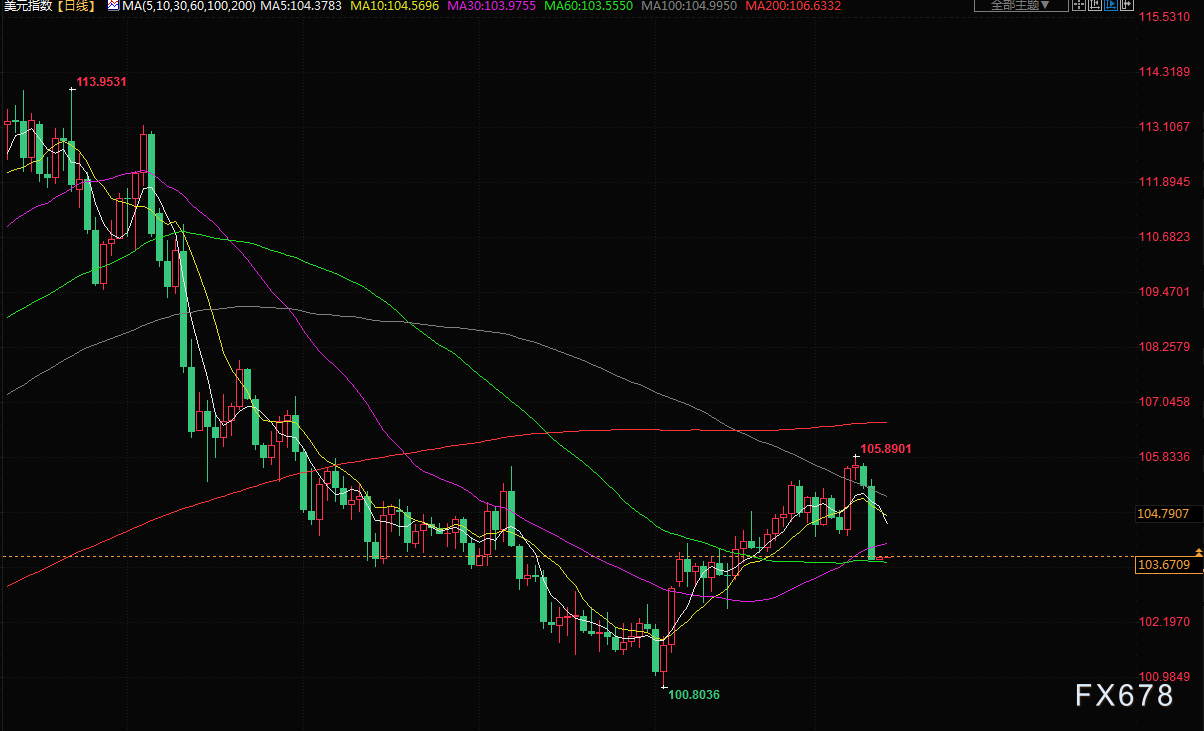Click the 105.8336 axis value
Viewport: 1204px width, 731px height.
point(1164,457)
